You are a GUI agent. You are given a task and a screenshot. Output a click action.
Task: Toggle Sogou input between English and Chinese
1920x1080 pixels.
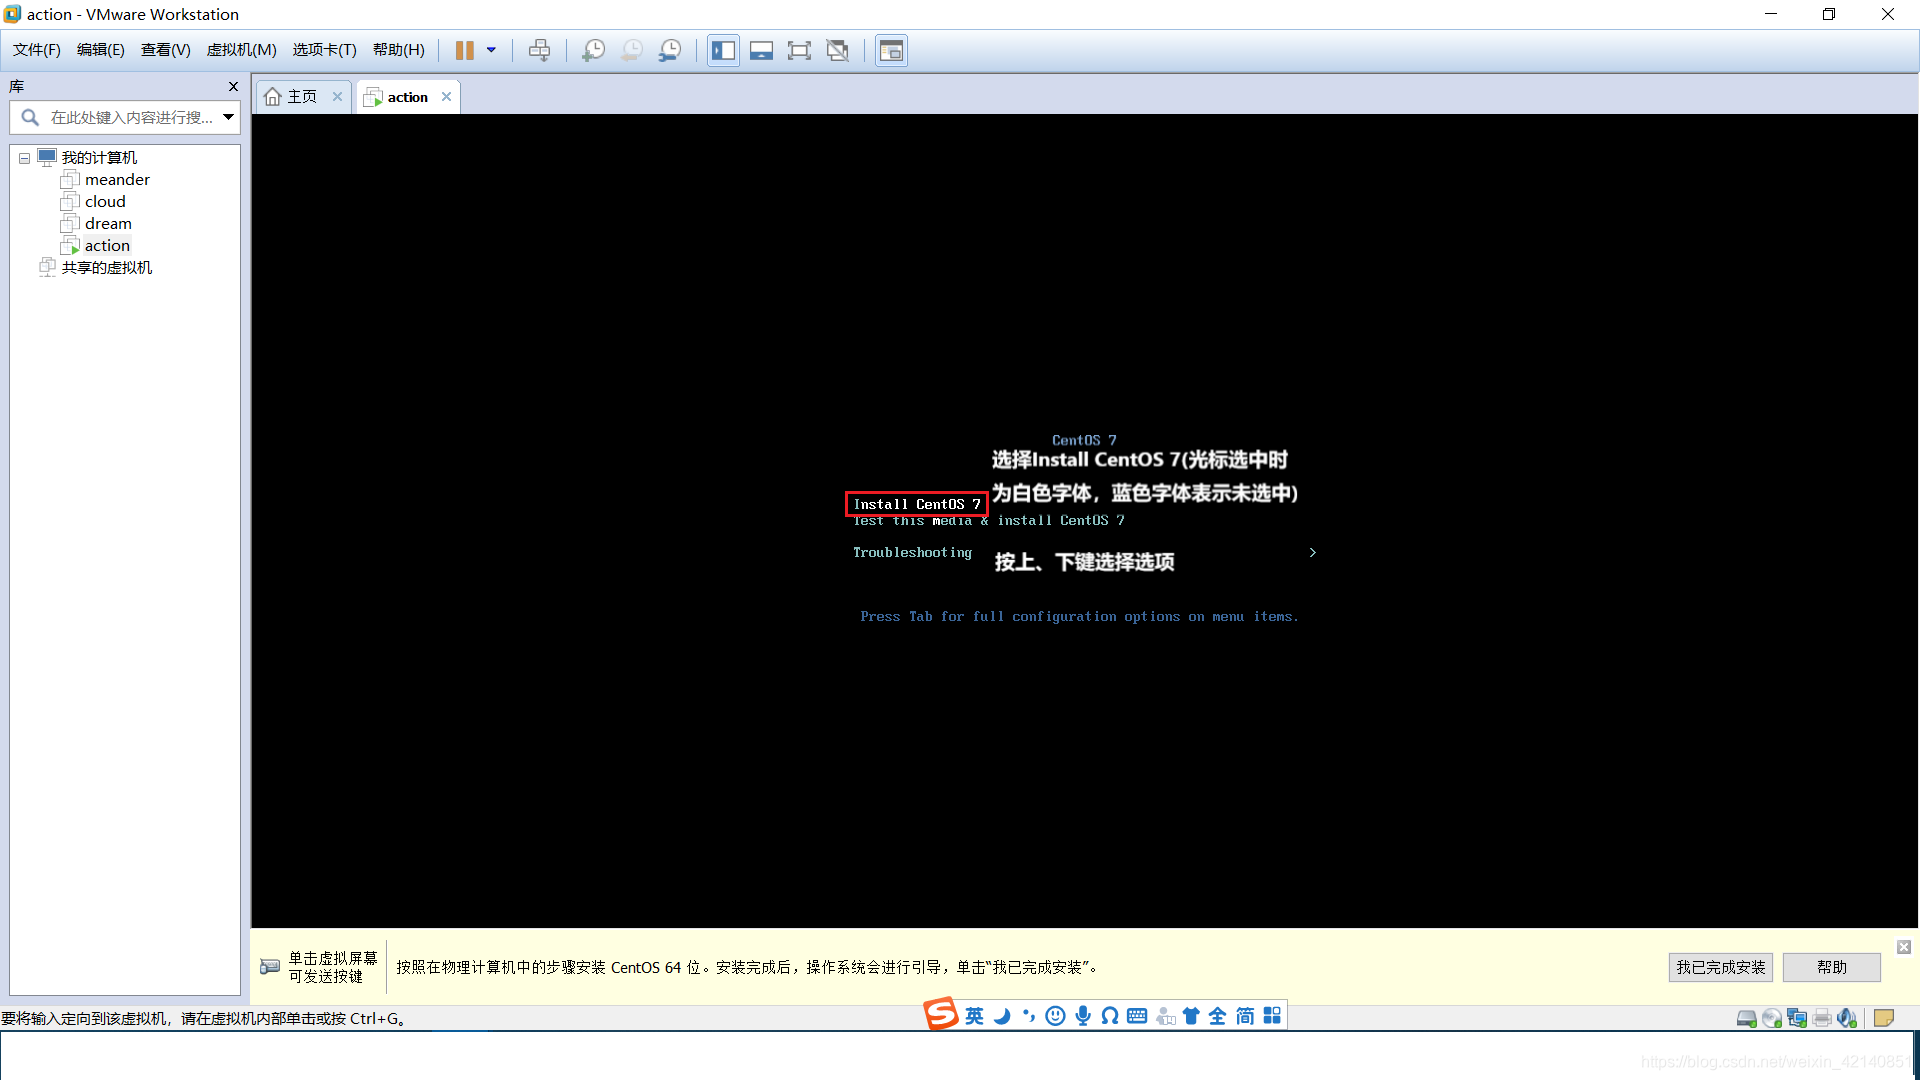tap(973, 1015)
